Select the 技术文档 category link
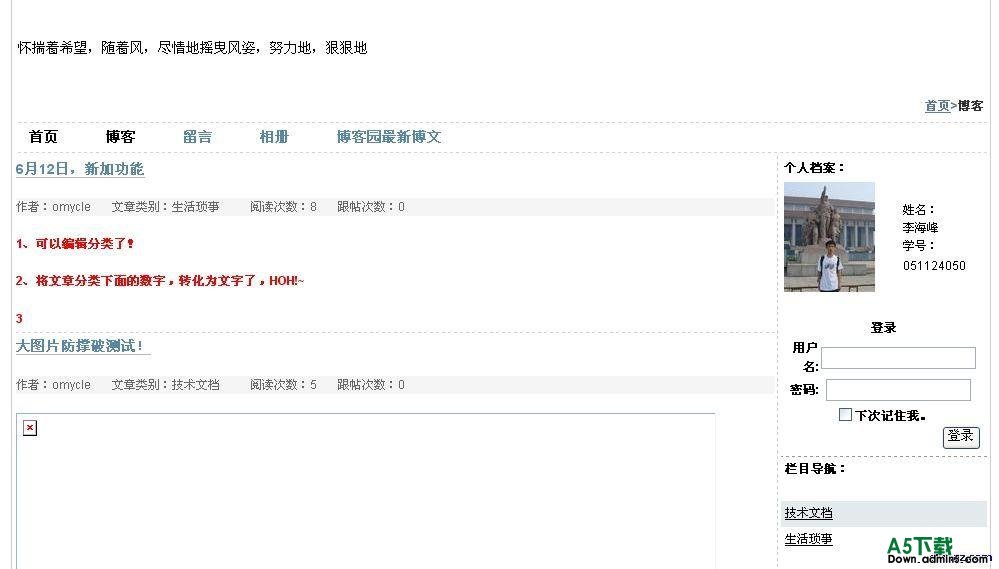Viewport: 999px width, 569px height. point(809,513)
